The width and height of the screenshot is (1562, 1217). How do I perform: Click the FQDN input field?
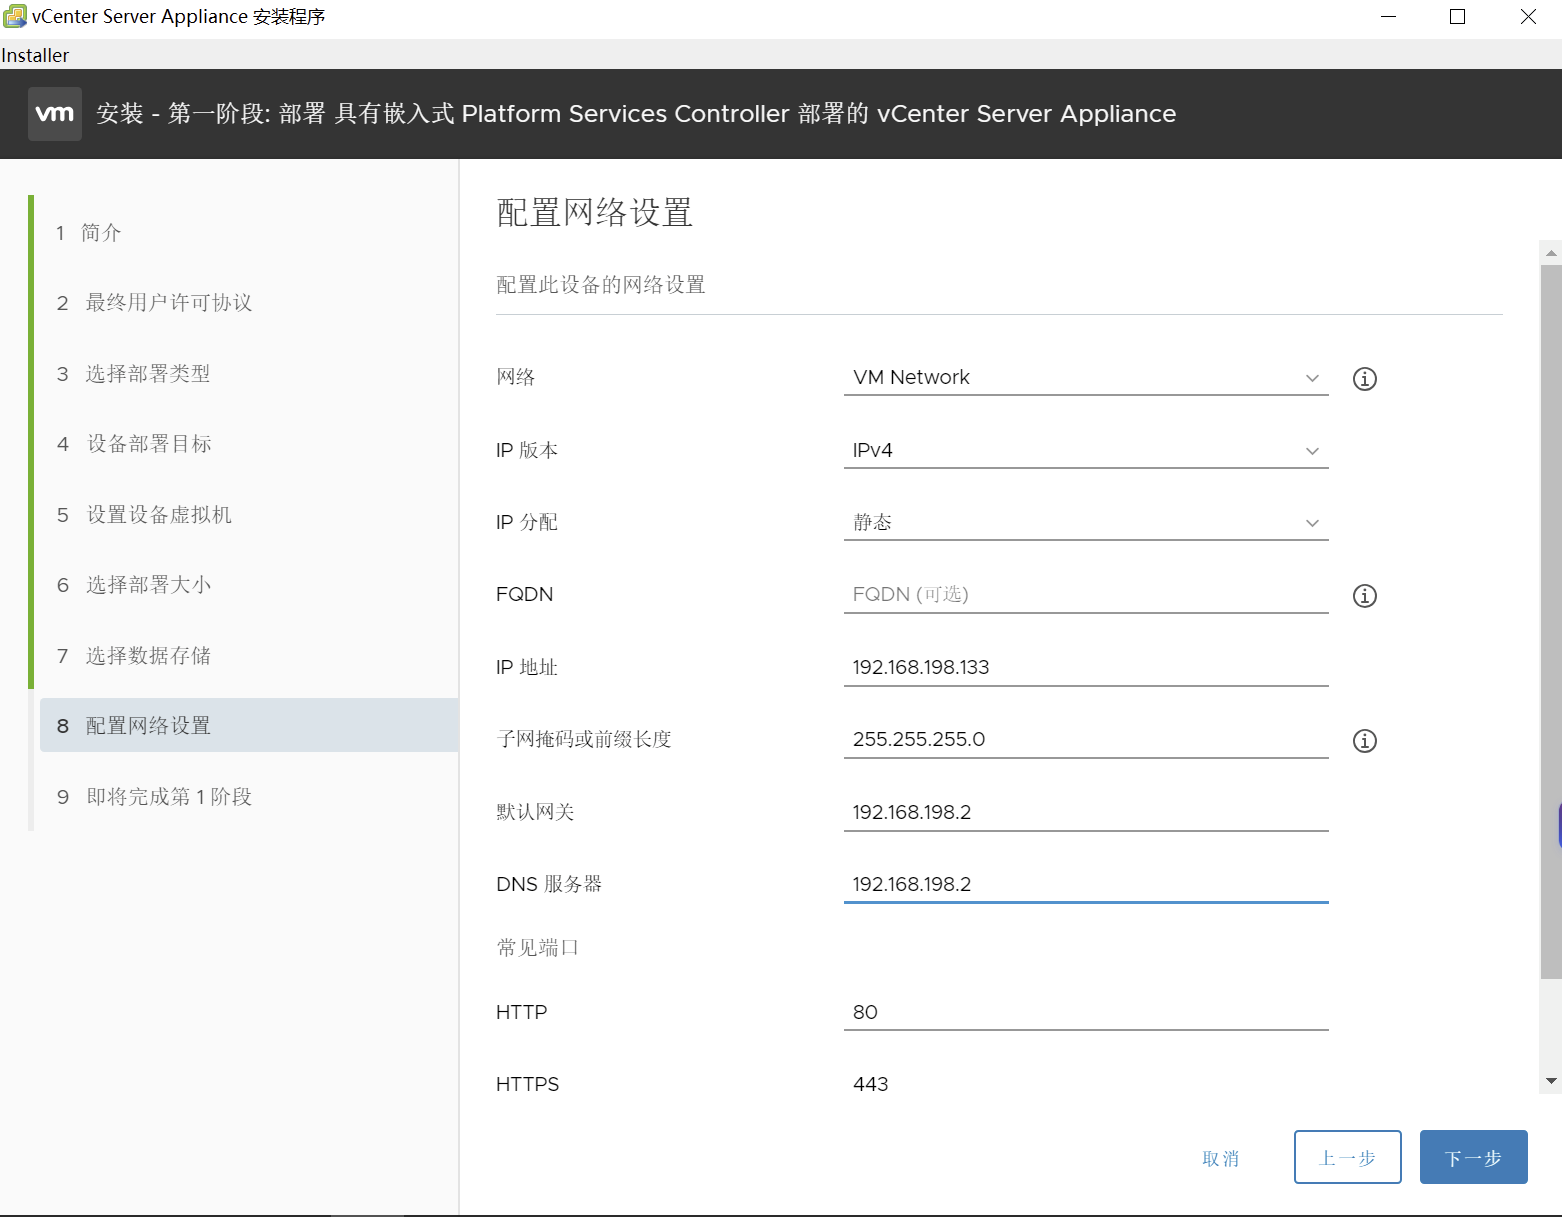pos(1086,594)
